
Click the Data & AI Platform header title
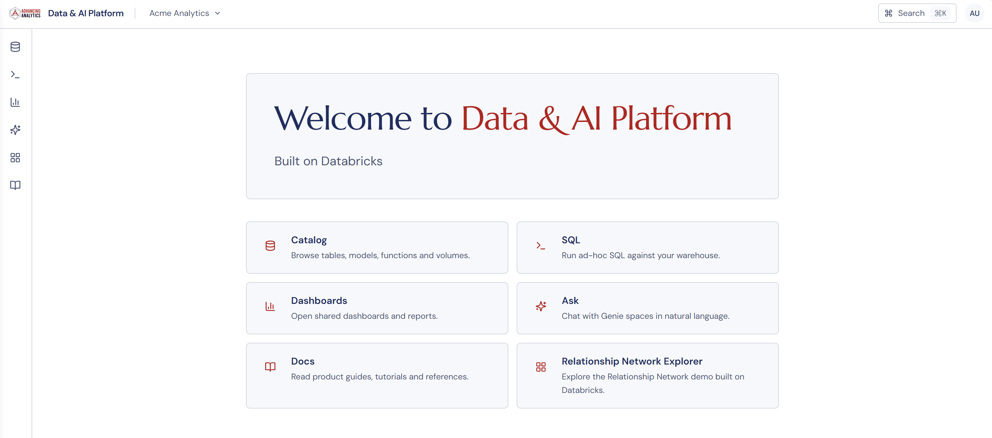(x=86, y=13)
